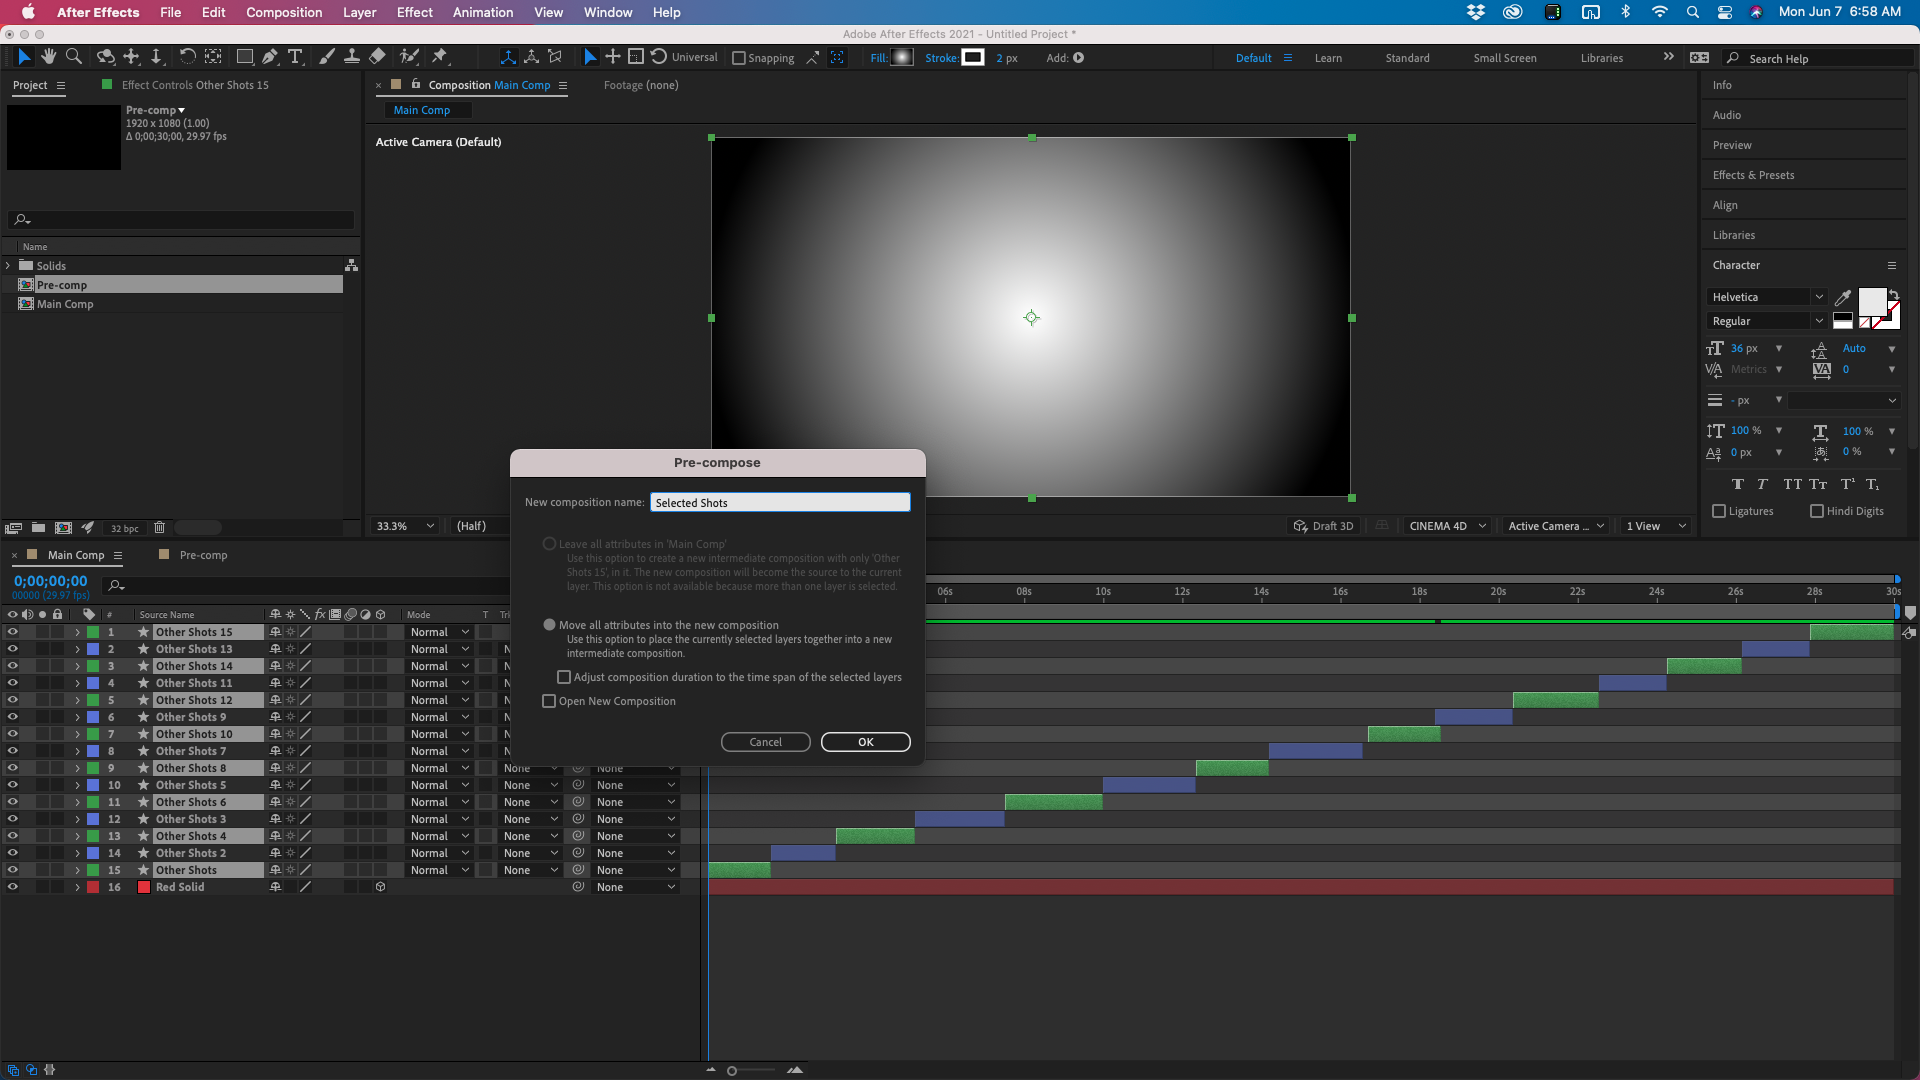
Task: Select the Eraser tool
Action: (x=377, y=57)
